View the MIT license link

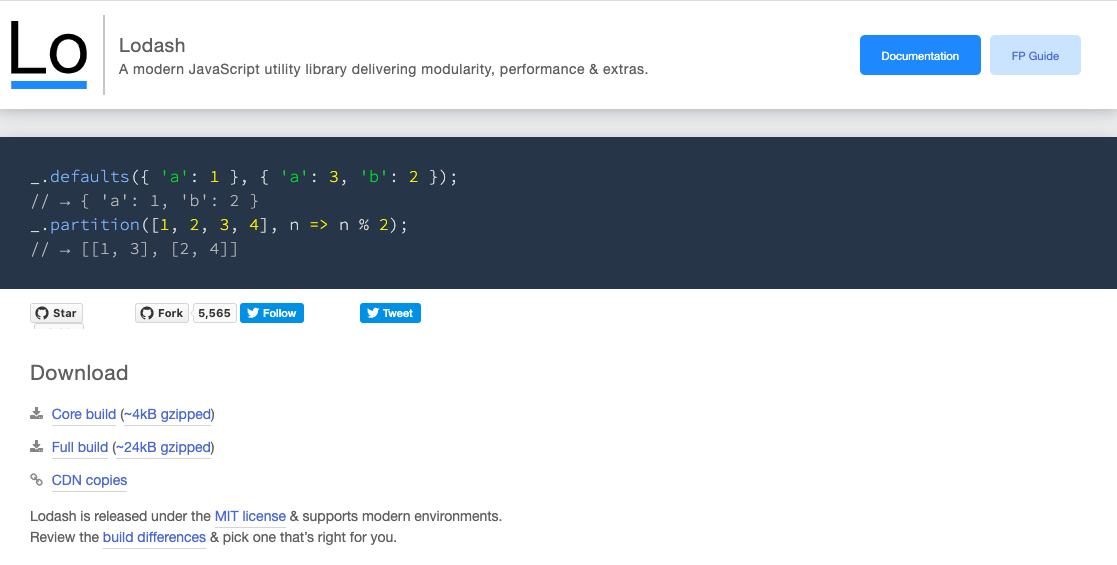pyautogui.click(x=250, y=516)
